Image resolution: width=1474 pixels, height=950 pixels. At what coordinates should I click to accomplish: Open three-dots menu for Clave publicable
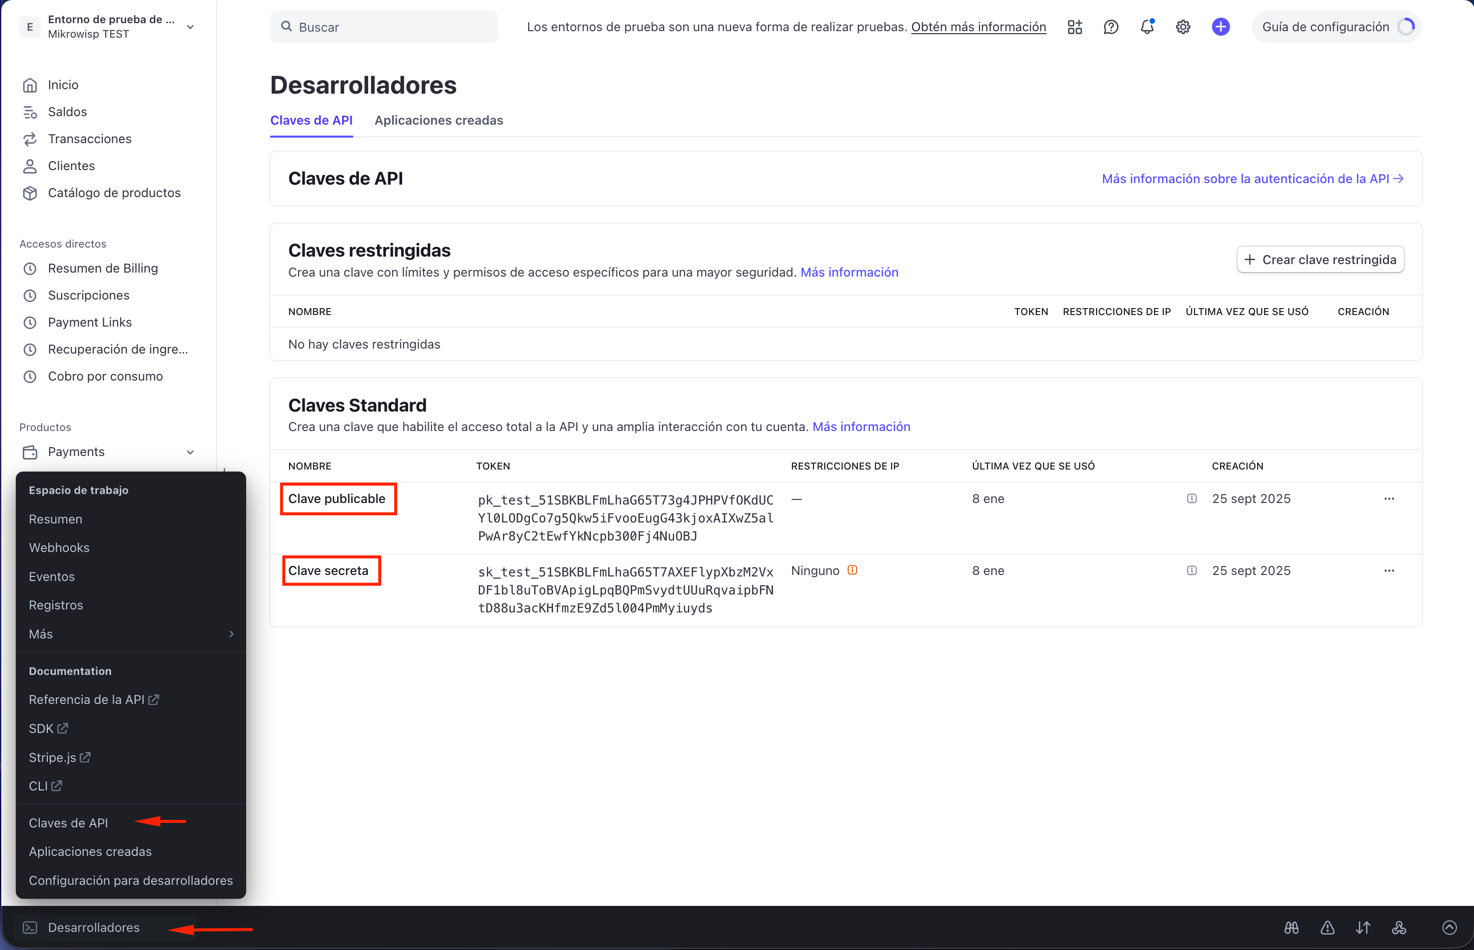pos(1389,499)
